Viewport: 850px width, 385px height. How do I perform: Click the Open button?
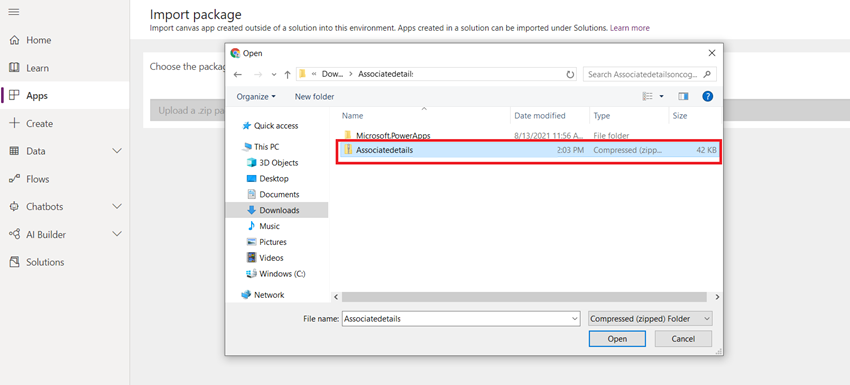(x=617, y=339)
